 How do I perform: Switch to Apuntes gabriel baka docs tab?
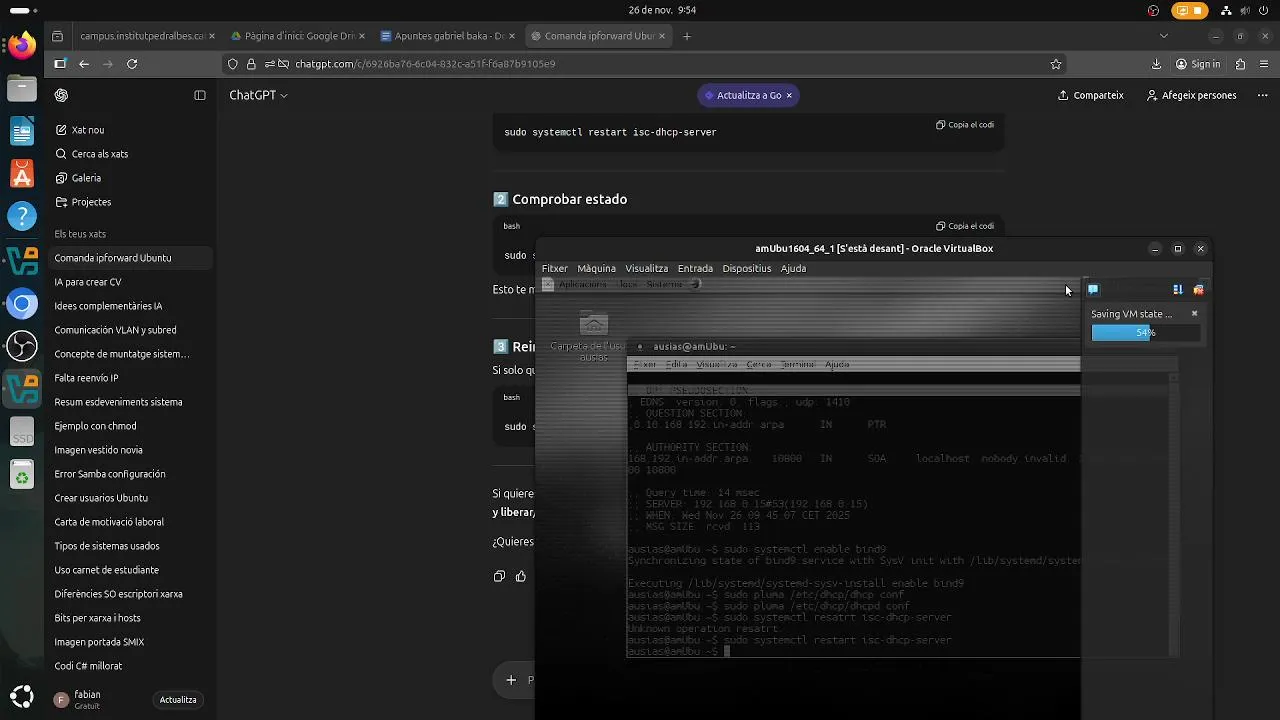tap(448, 36)
